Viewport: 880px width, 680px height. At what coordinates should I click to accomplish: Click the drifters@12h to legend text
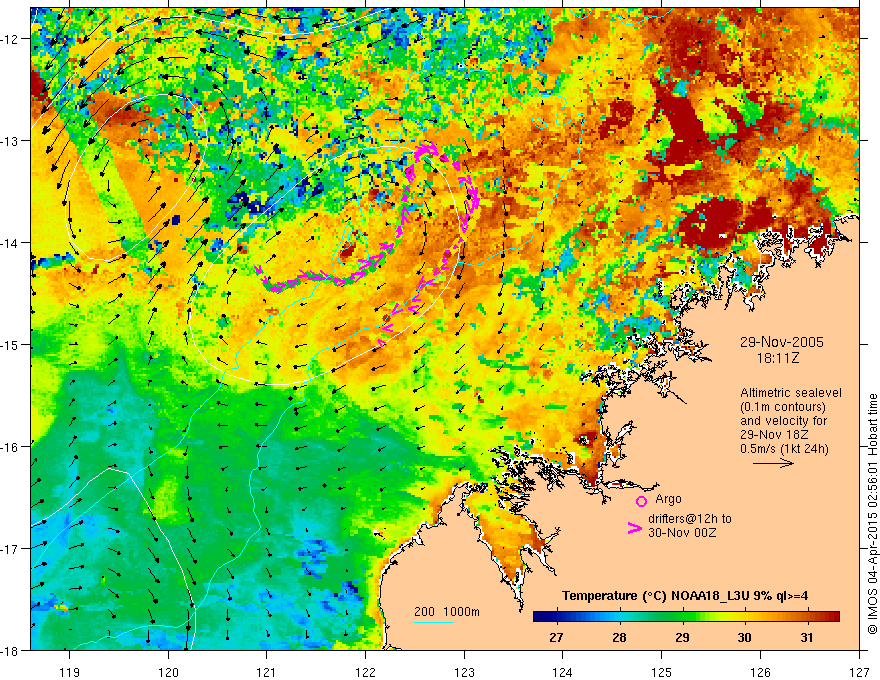point(690,519)
